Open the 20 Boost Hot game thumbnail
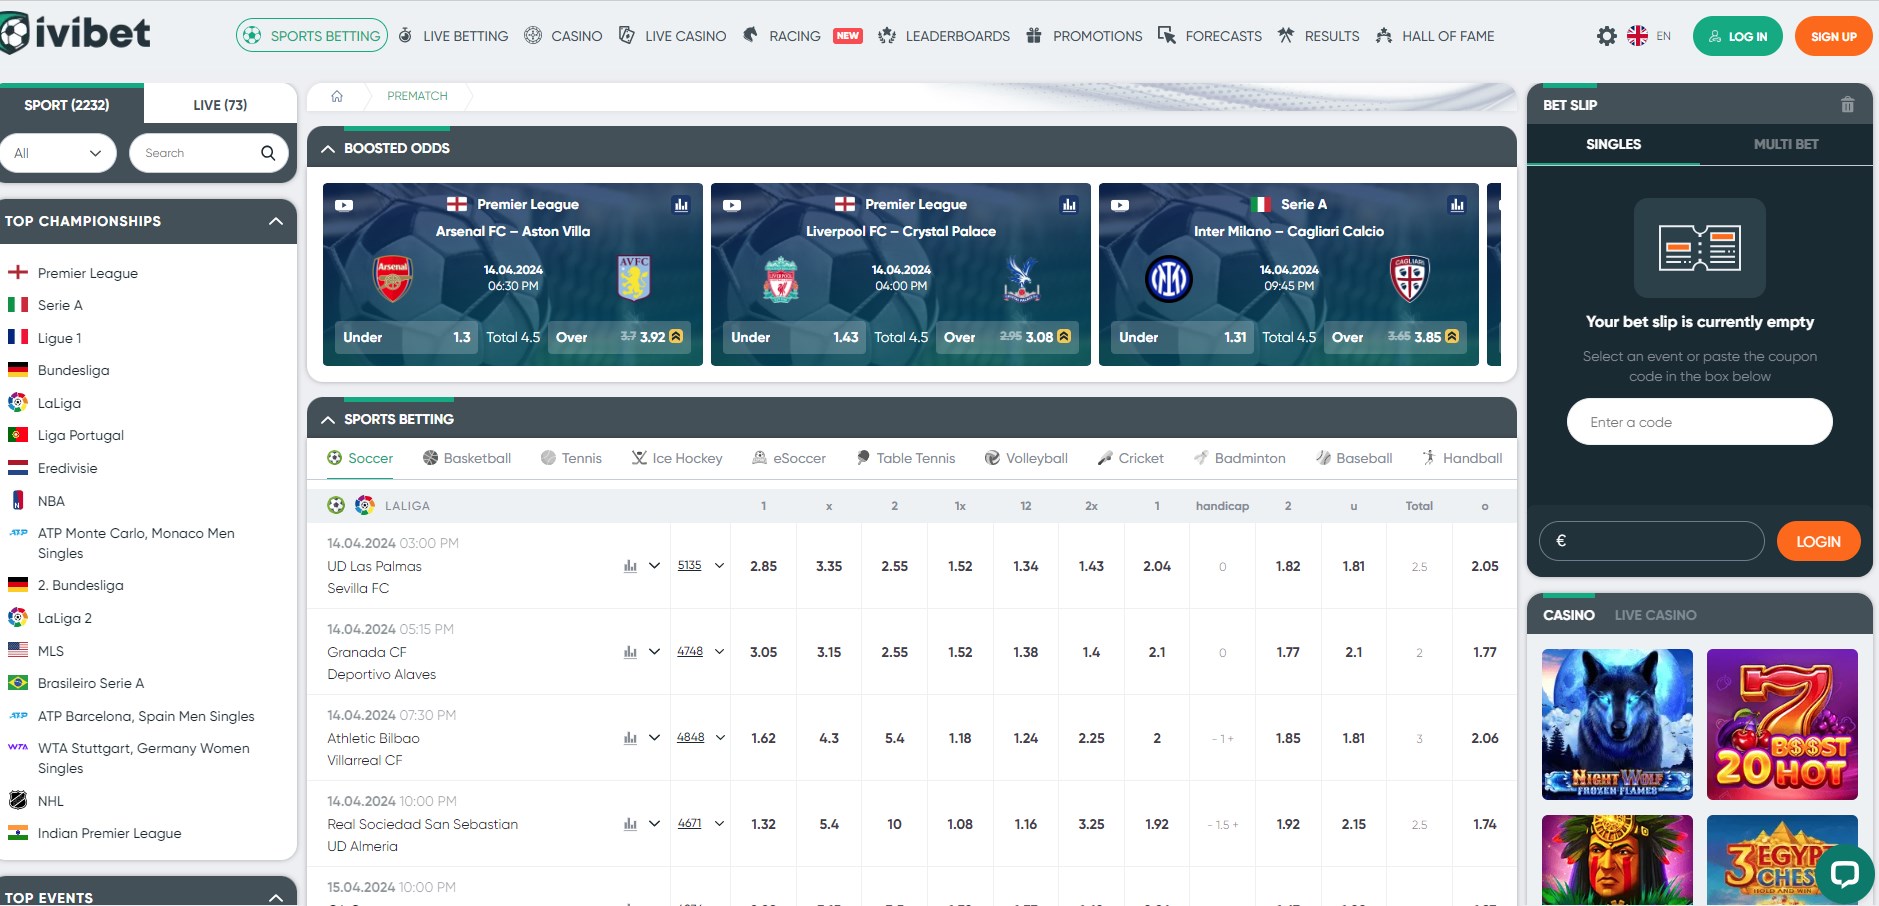This screenshot has height=906, width=1879. [1782, 724]
